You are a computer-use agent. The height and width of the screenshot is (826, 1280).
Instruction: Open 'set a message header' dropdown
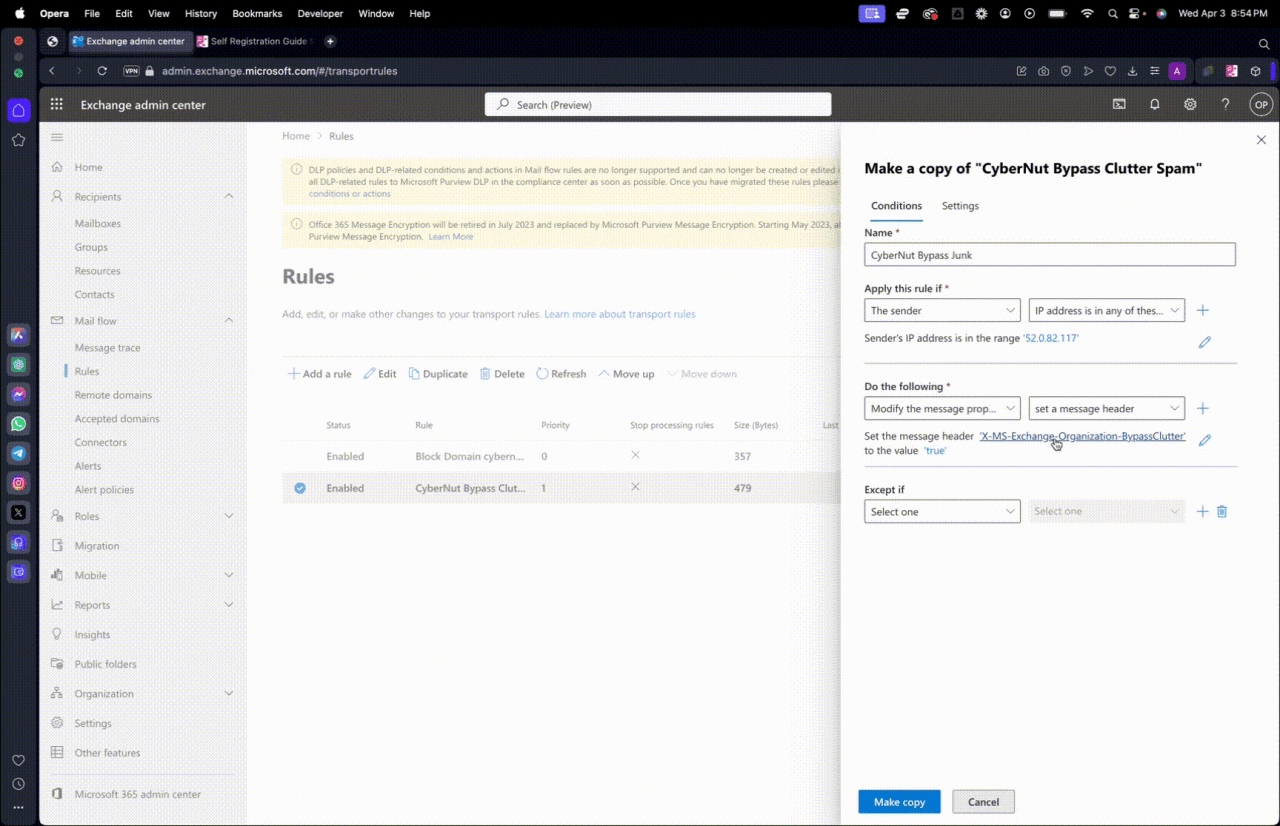pos(1106,409)
